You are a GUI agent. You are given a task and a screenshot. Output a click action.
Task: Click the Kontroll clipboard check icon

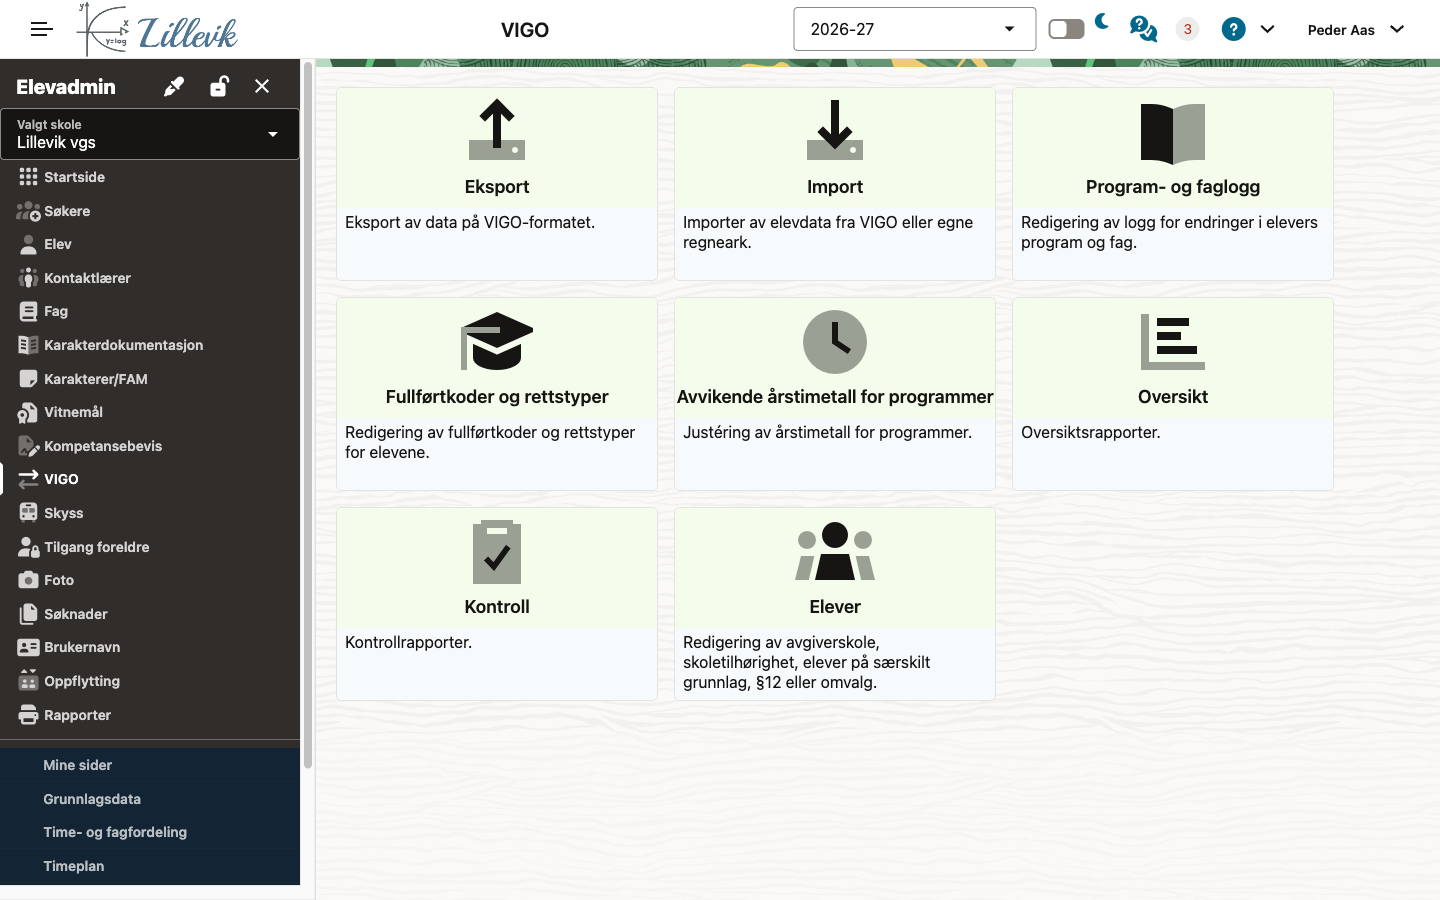click(497, 552)
